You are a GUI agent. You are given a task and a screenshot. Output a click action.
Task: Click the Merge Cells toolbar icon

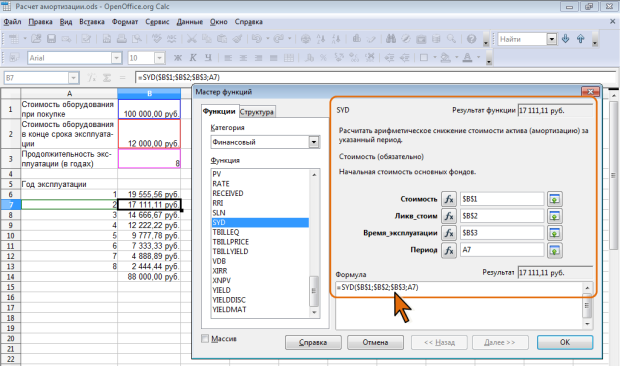pos(289,58)
